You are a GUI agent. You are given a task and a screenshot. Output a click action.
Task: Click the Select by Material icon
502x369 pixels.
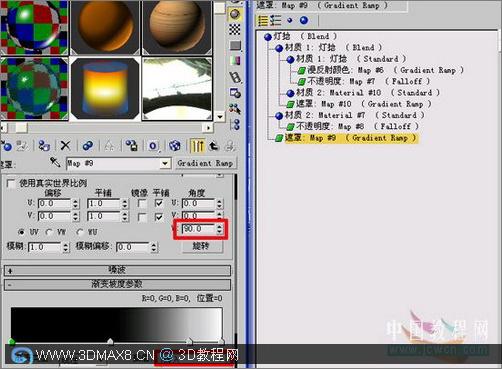click(235, 109)
